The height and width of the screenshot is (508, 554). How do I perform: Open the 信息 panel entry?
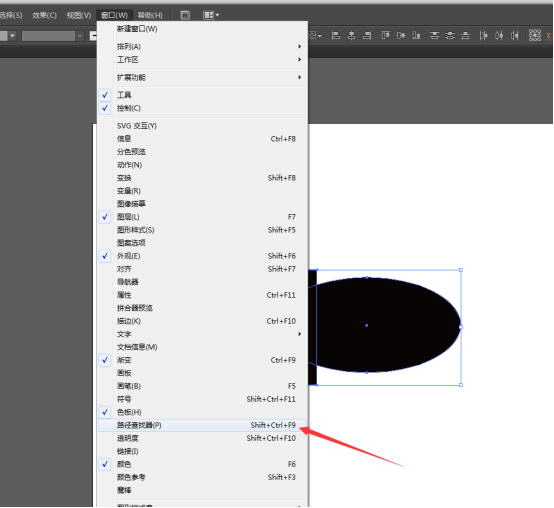(x=203, y=139)
